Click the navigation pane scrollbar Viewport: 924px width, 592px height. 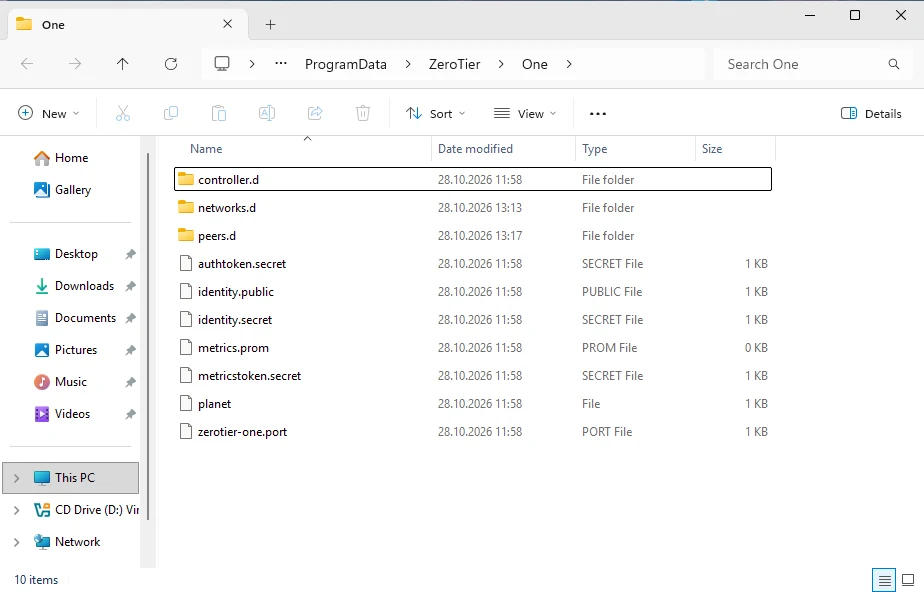148,336
